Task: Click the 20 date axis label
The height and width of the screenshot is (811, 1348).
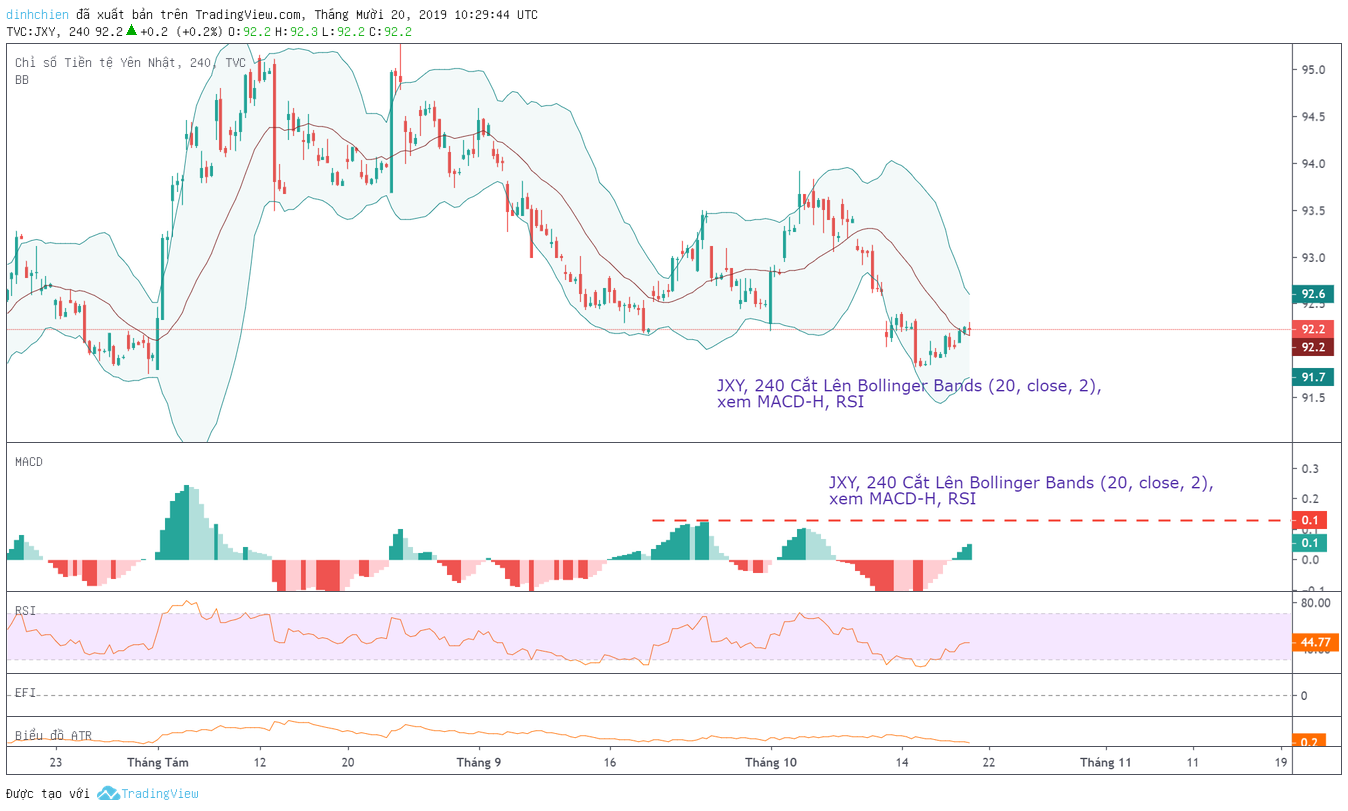Action: [347, 762]
